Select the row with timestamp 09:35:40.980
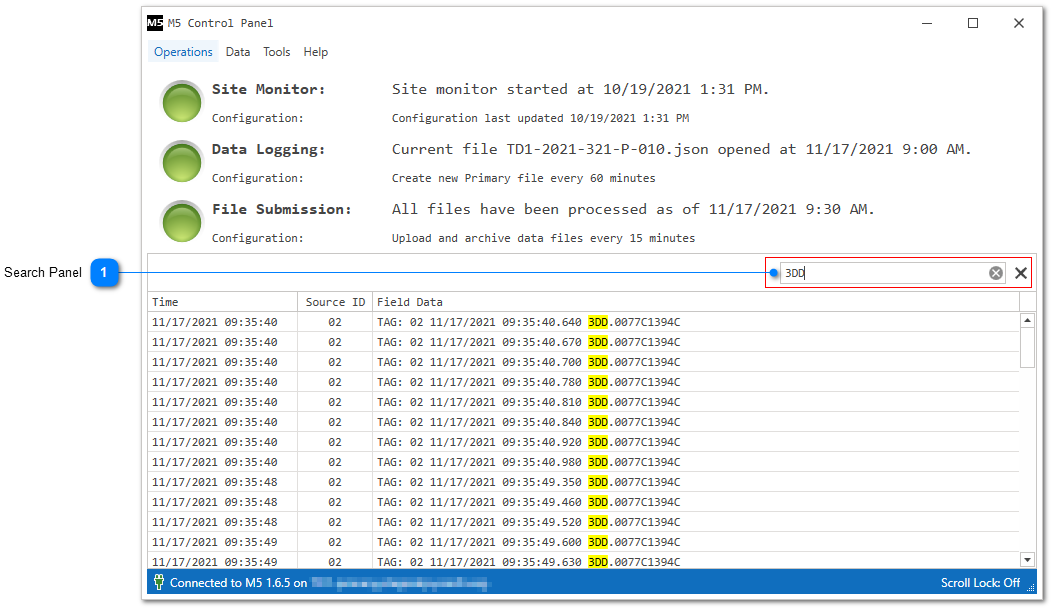Image resolution: width=1053 pixels, height=610 pixels. coord(584,462)
